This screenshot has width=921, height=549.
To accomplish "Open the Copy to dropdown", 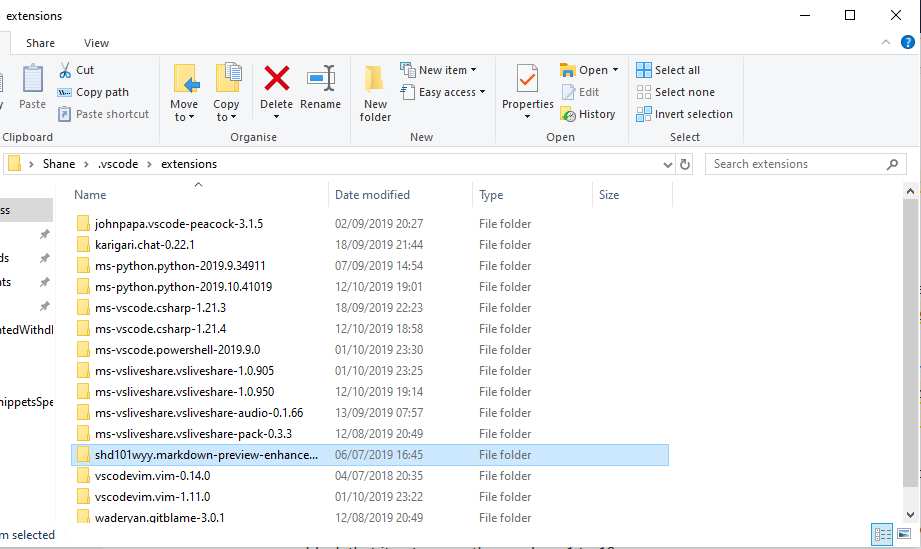I will [226, 110].
